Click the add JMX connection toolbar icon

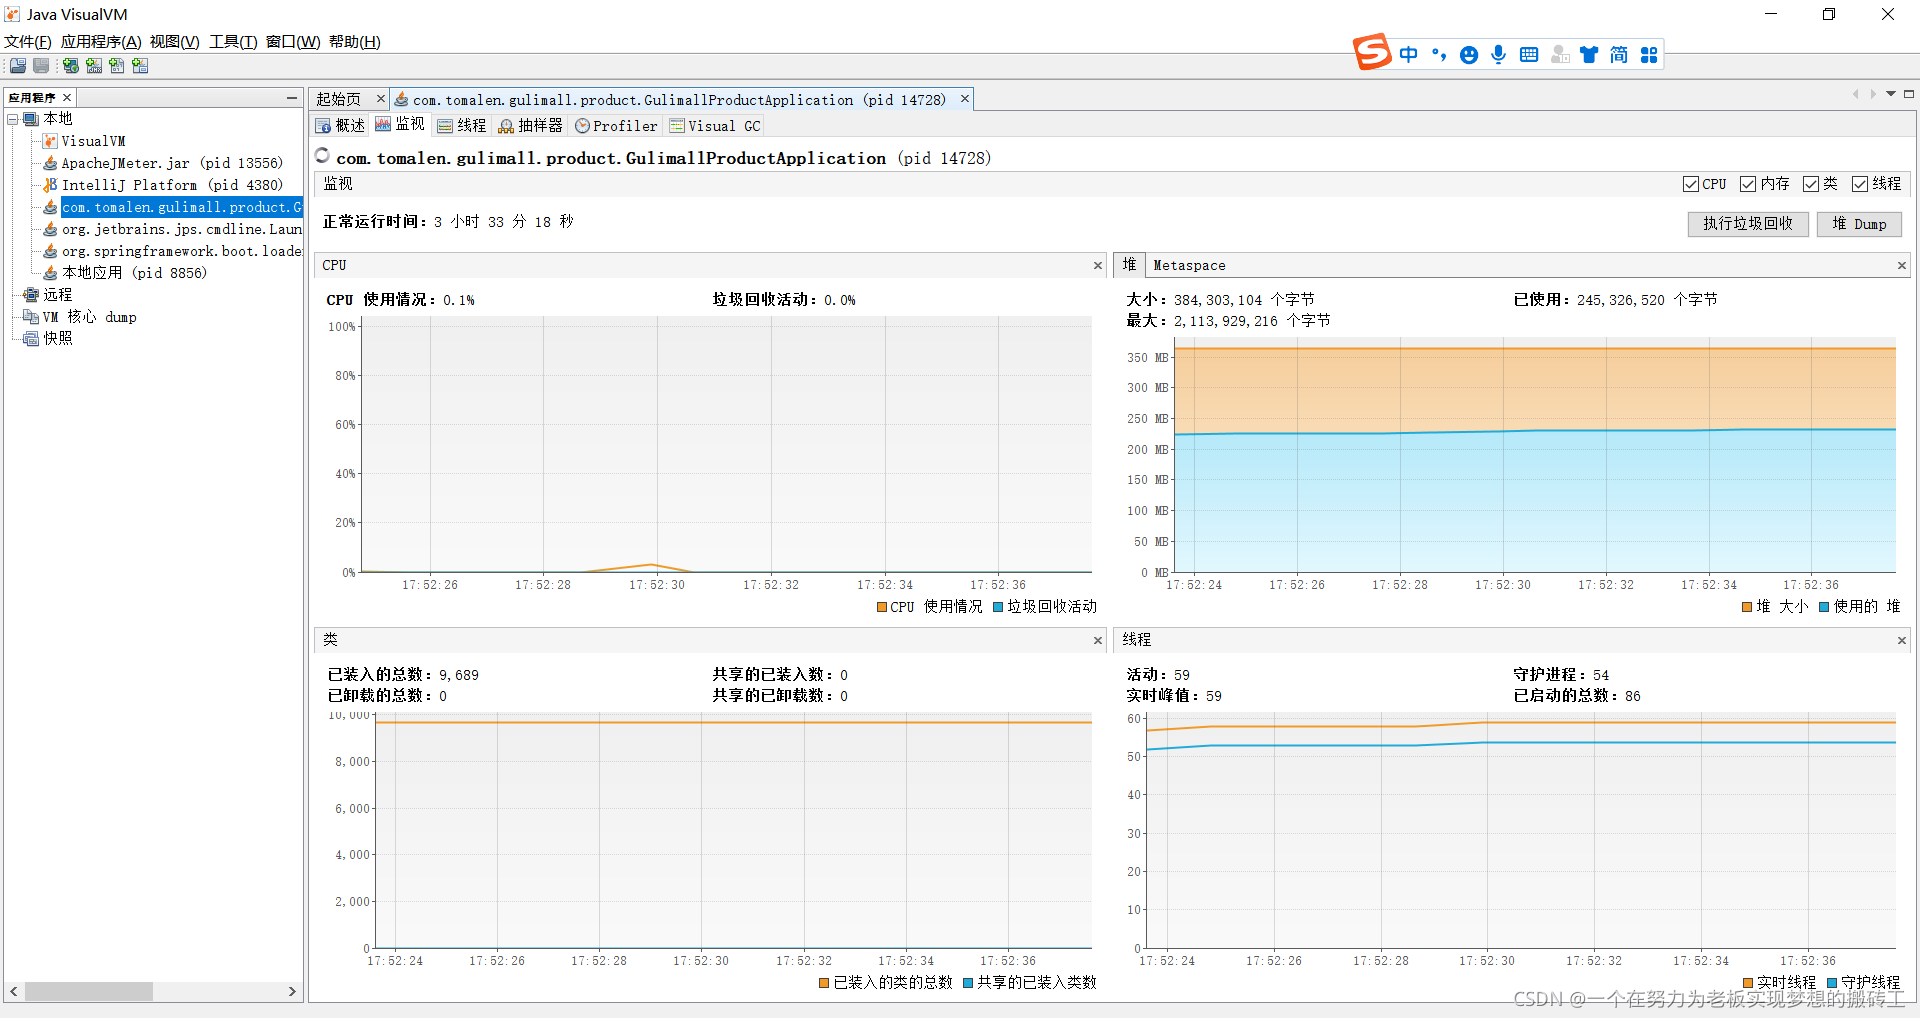pyautogui.click(x=94, y=66)
